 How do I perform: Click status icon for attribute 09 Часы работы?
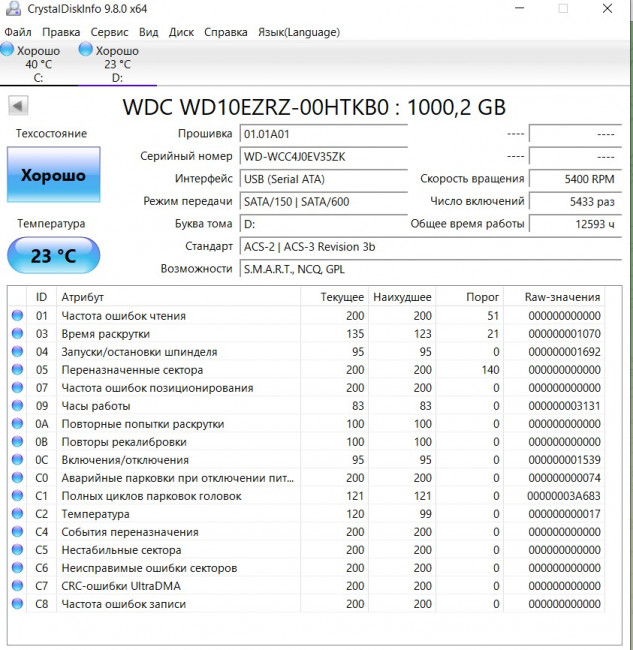[17, 405]
